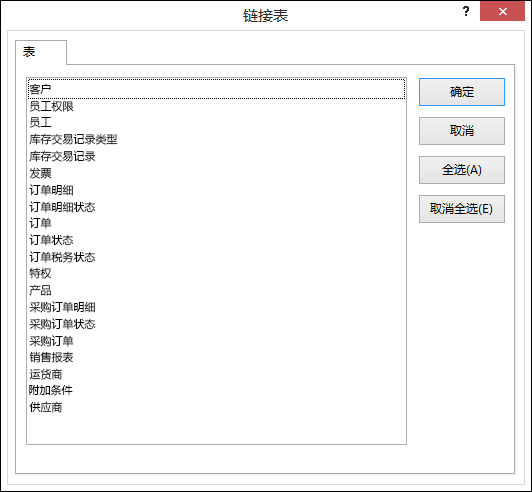Select the 采购订单 table entry

pos(216,341)
